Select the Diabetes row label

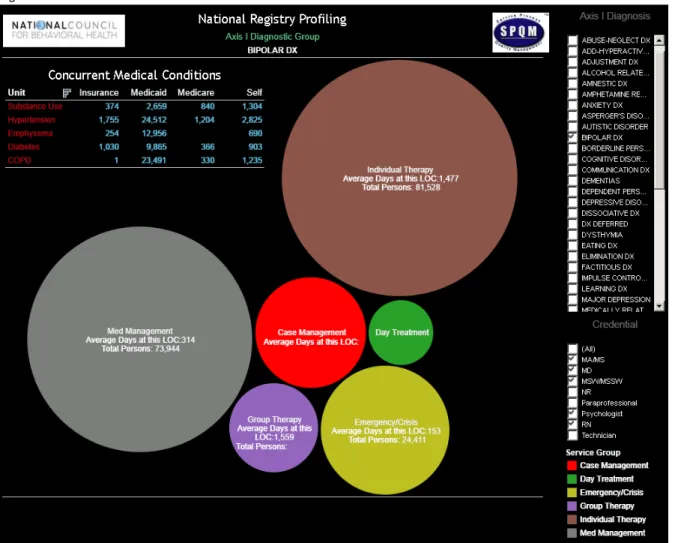click(x=24, y=147)
